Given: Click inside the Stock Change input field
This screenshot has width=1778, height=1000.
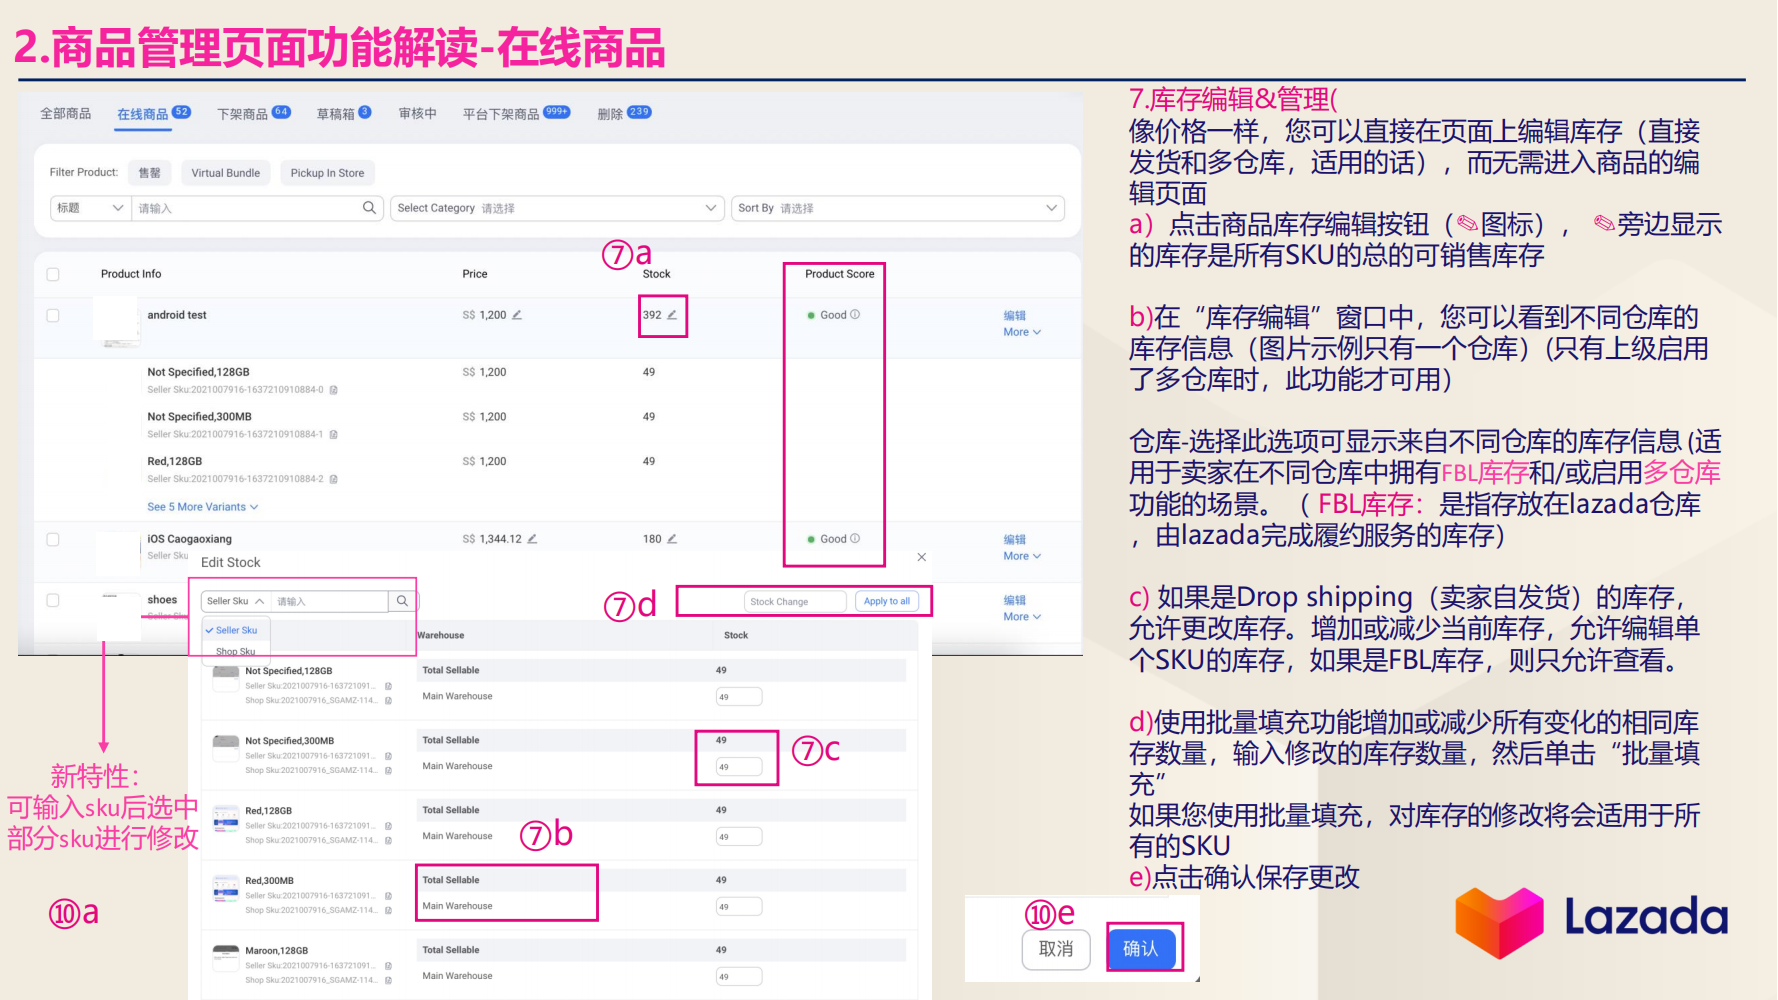Looking at the screenshot, I should 793,600.
